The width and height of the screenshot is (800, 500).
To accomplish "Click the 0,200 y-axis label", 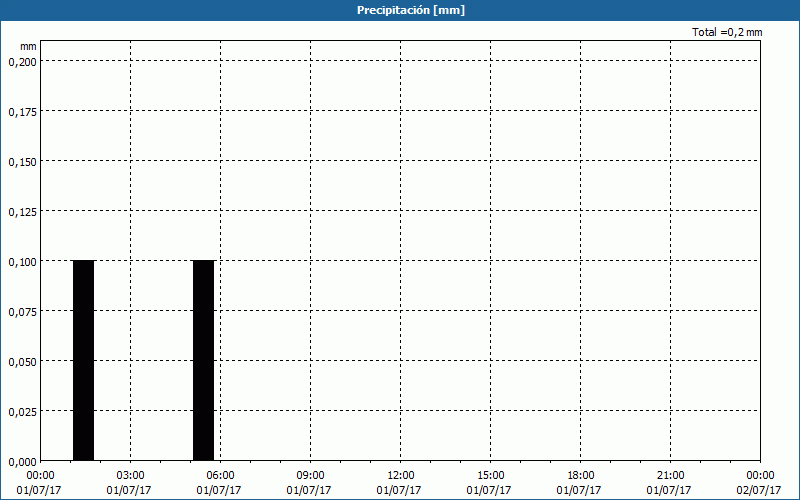I will pos(23,62).
